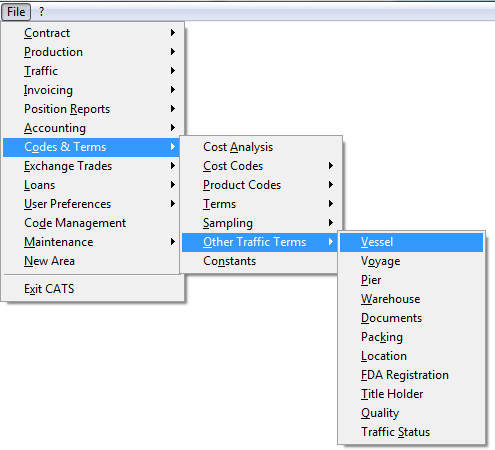Image resolution: width=495 pixels, height=450 pixels.
Task: Select the Pier entry
Action: point(411,280)
